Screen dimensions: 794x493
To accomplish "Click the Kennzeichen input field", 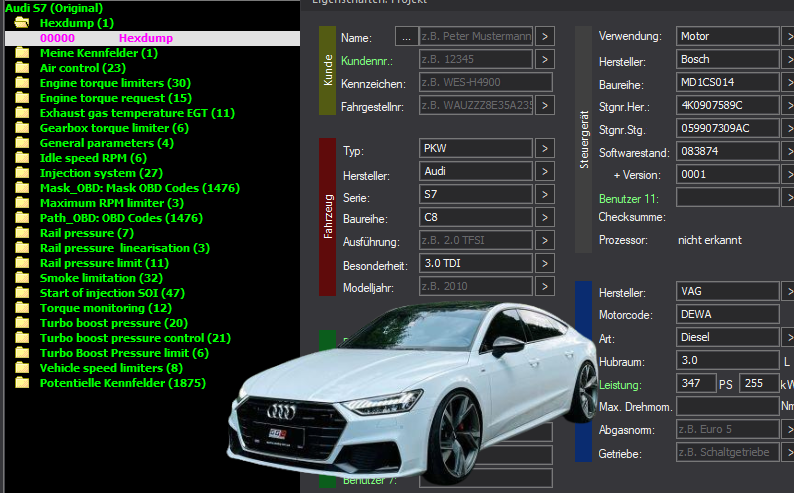I will pyautogui.click(x=486, y=82).
